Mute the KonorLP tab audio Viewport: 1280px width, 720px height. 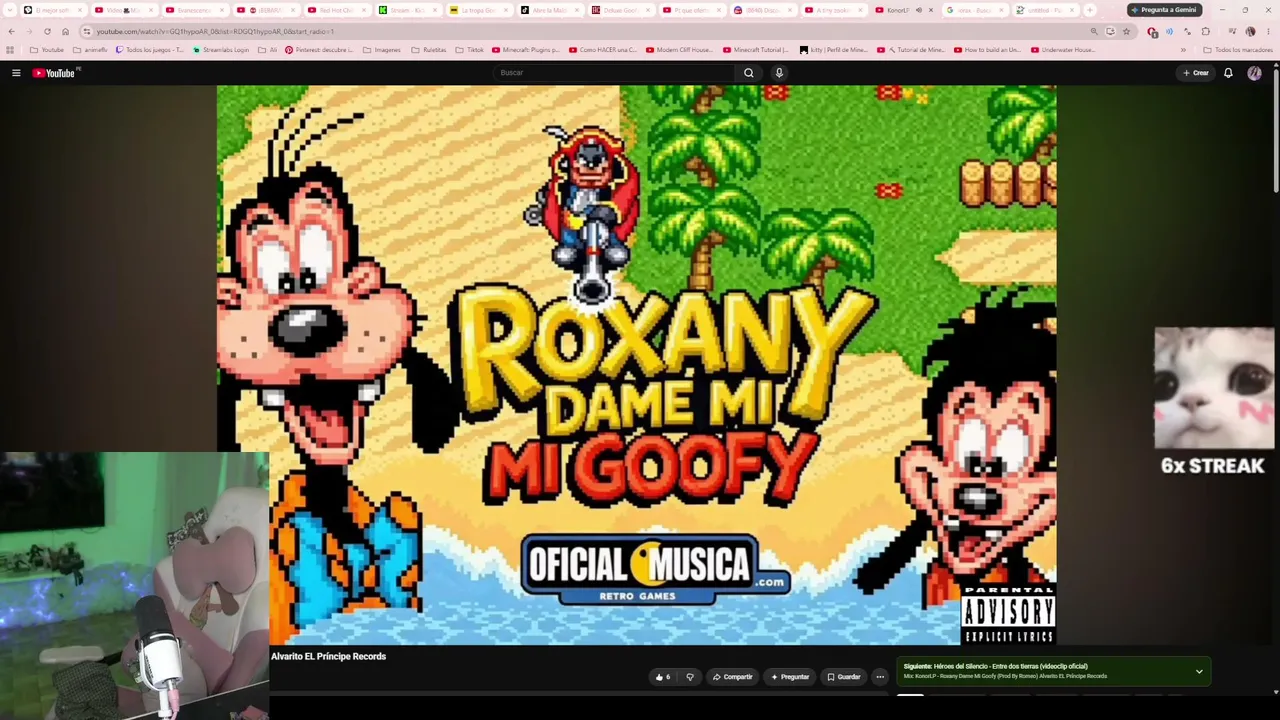pos(919,10)
